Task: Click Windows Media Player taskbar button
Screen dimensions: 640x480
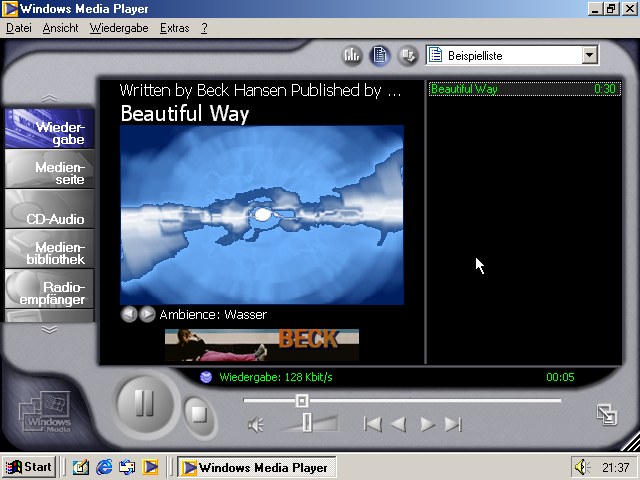Action: pos(257,467)
